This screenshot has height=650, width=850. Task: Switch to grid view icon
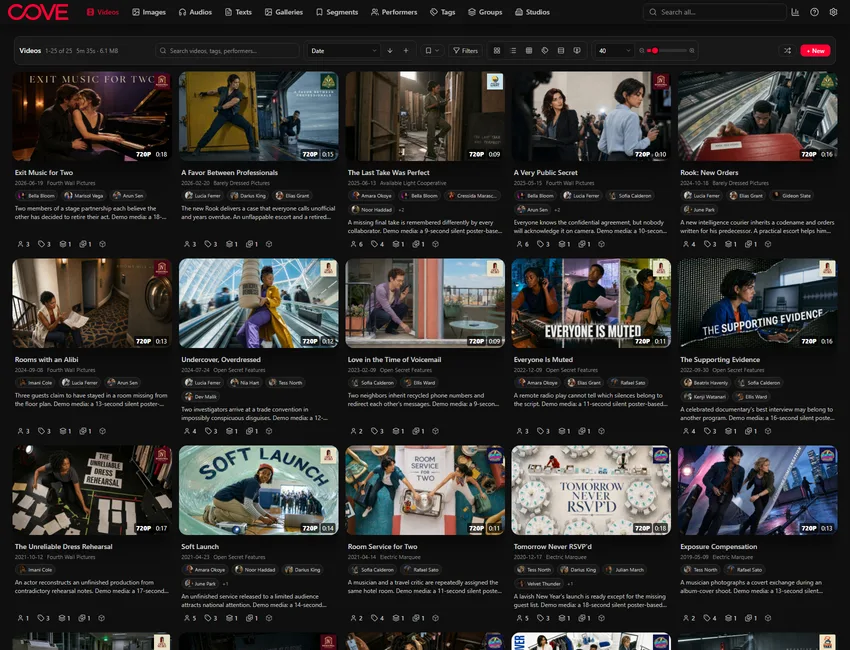(497, 50)
